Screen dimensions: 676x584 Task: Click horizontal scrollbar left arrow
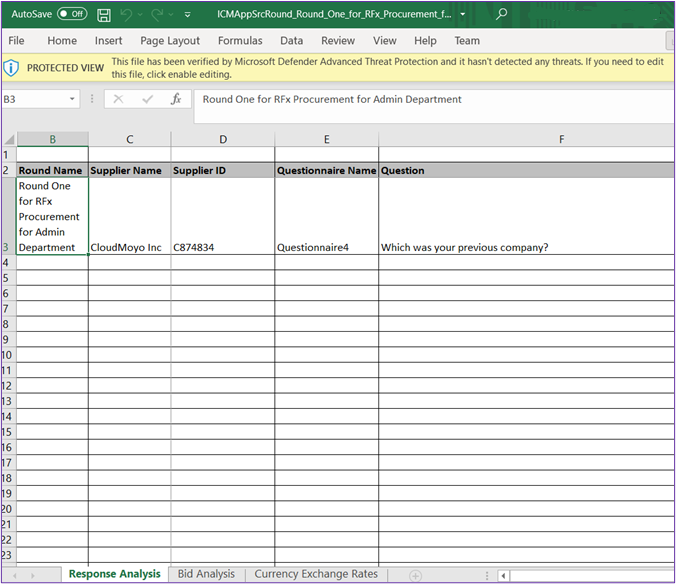pos(503,575)
